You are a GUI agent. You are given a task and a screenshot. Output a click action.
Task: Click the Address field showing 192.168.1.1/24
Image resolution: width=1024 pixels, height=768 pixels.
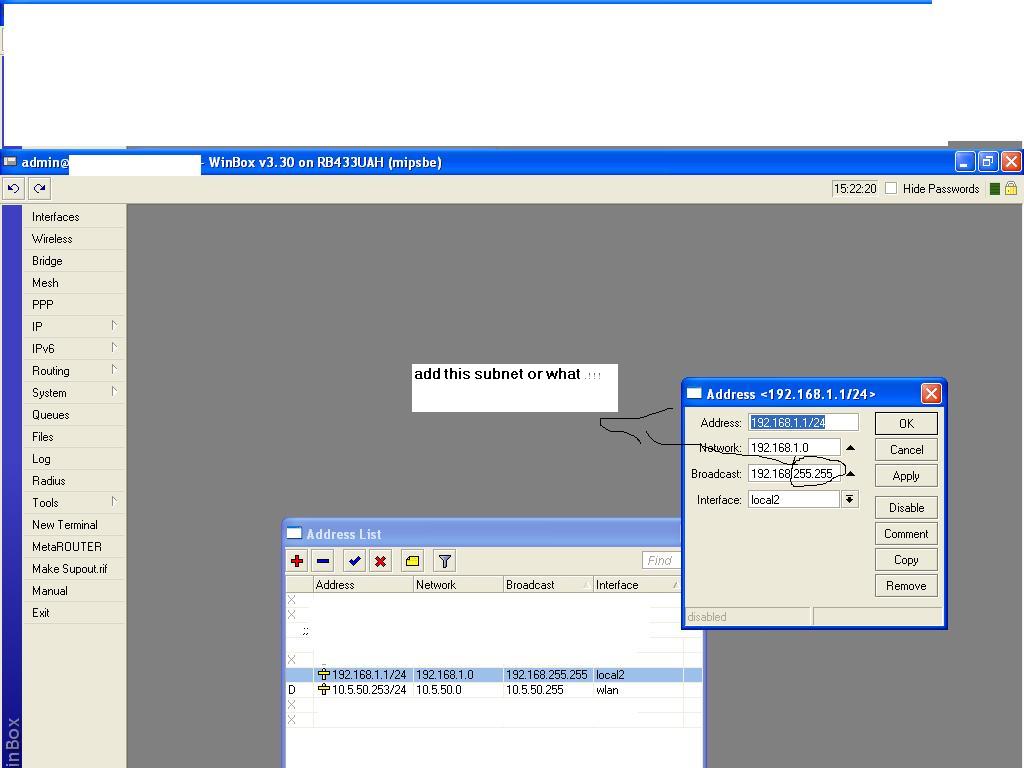[803, 423]
